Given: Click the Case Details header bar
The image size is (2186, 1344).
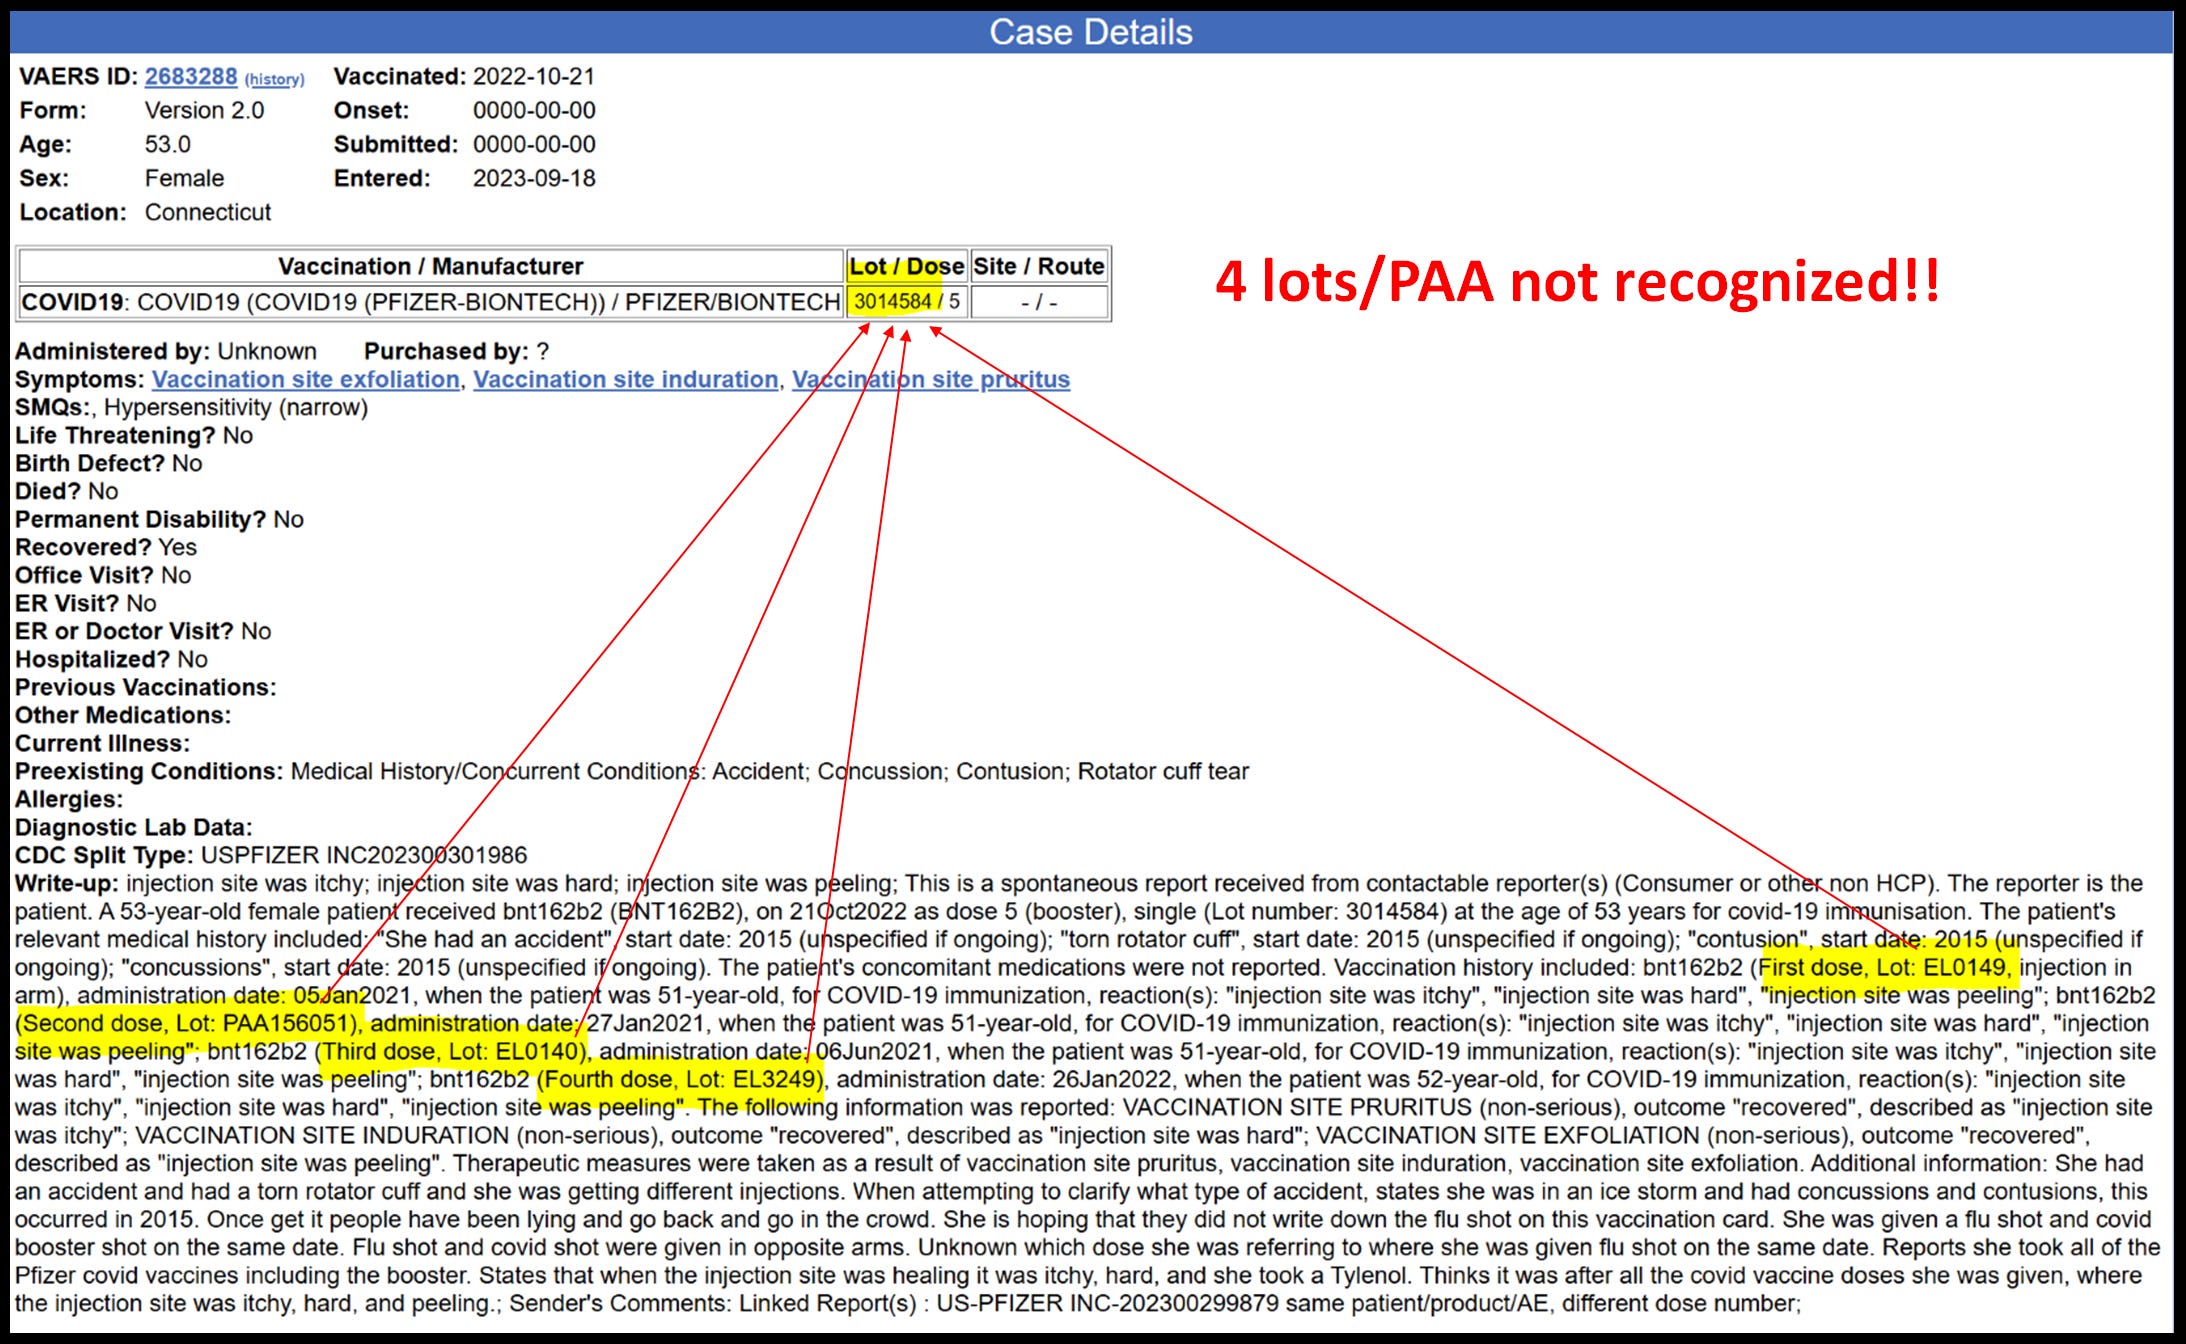Looking at the screenshot, I should 1091,32.
